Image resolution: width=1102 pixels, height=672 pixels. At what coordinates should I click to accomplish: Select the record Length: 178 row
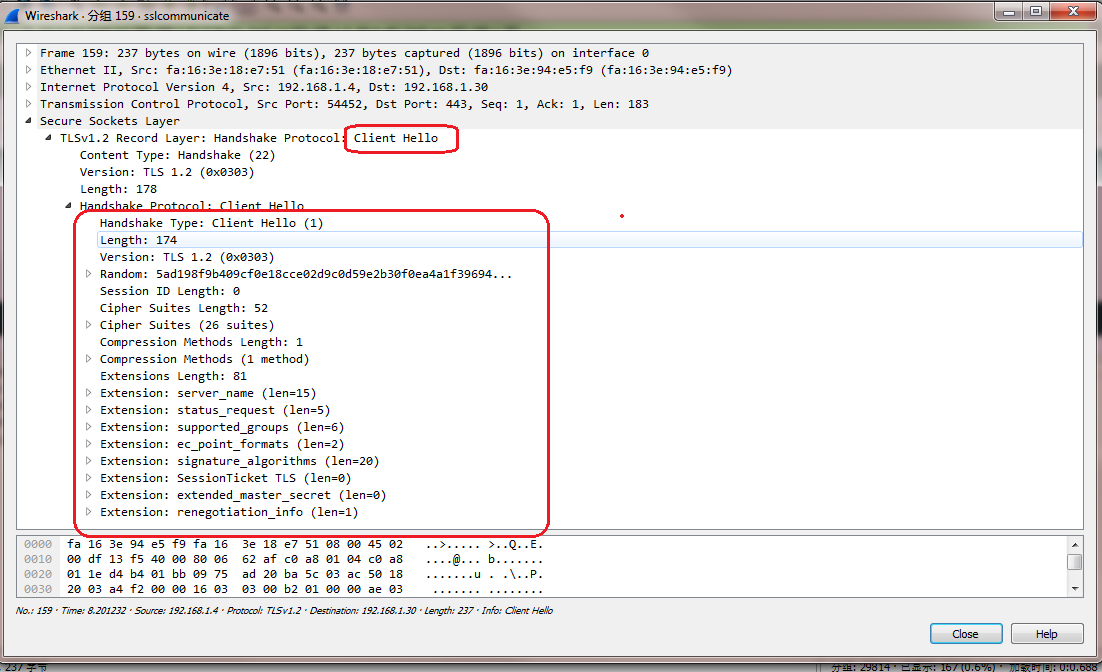(118, 189)
